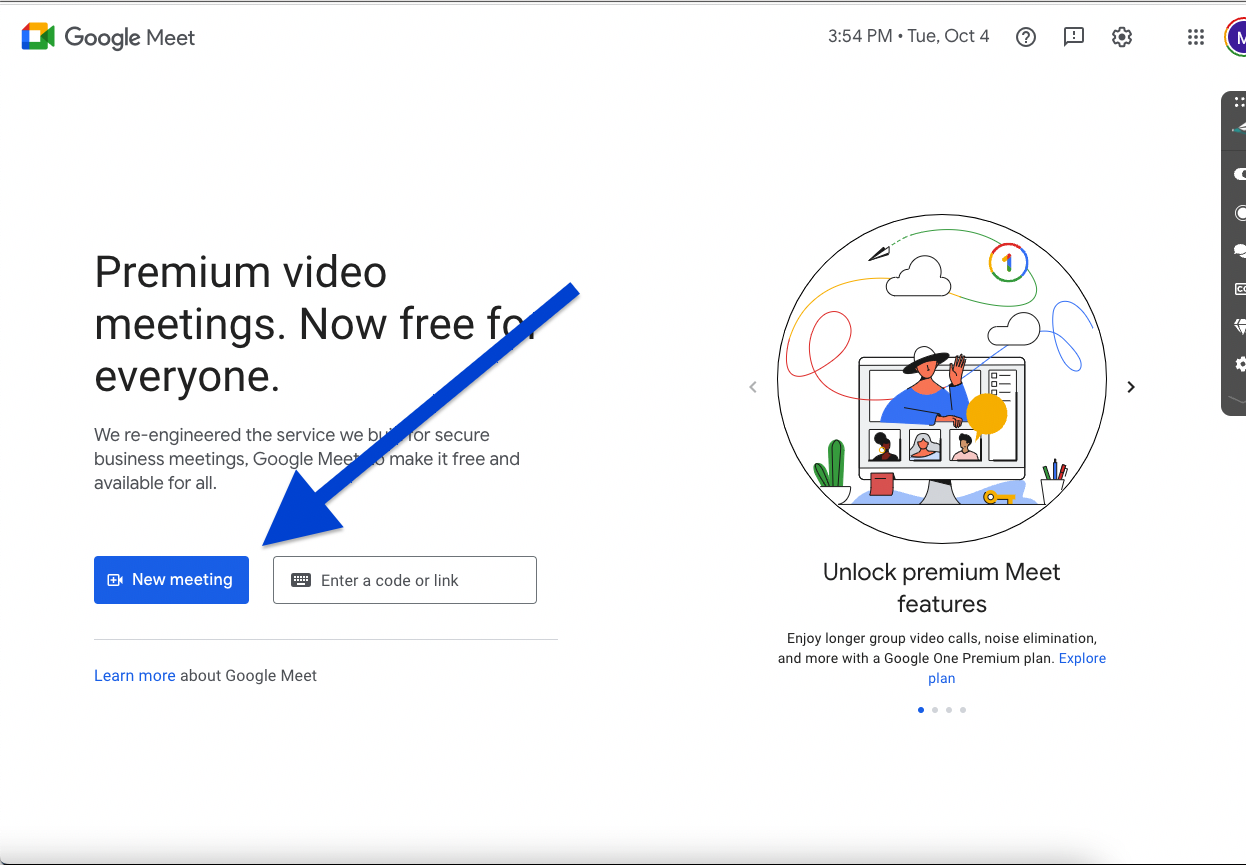Open the Google account avatar
This screenshot has height=865, width=1246.
tap(1236, 37)
